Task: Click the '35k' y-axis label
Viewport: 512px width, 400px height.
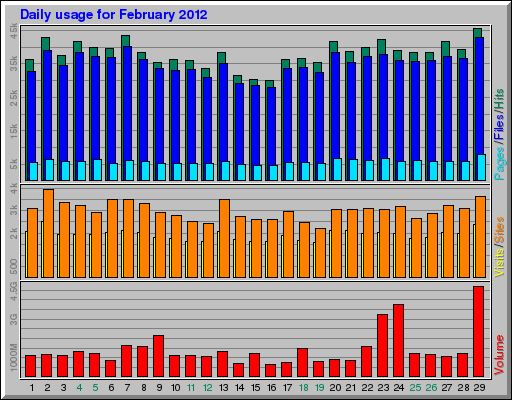Action: point(14,64)
